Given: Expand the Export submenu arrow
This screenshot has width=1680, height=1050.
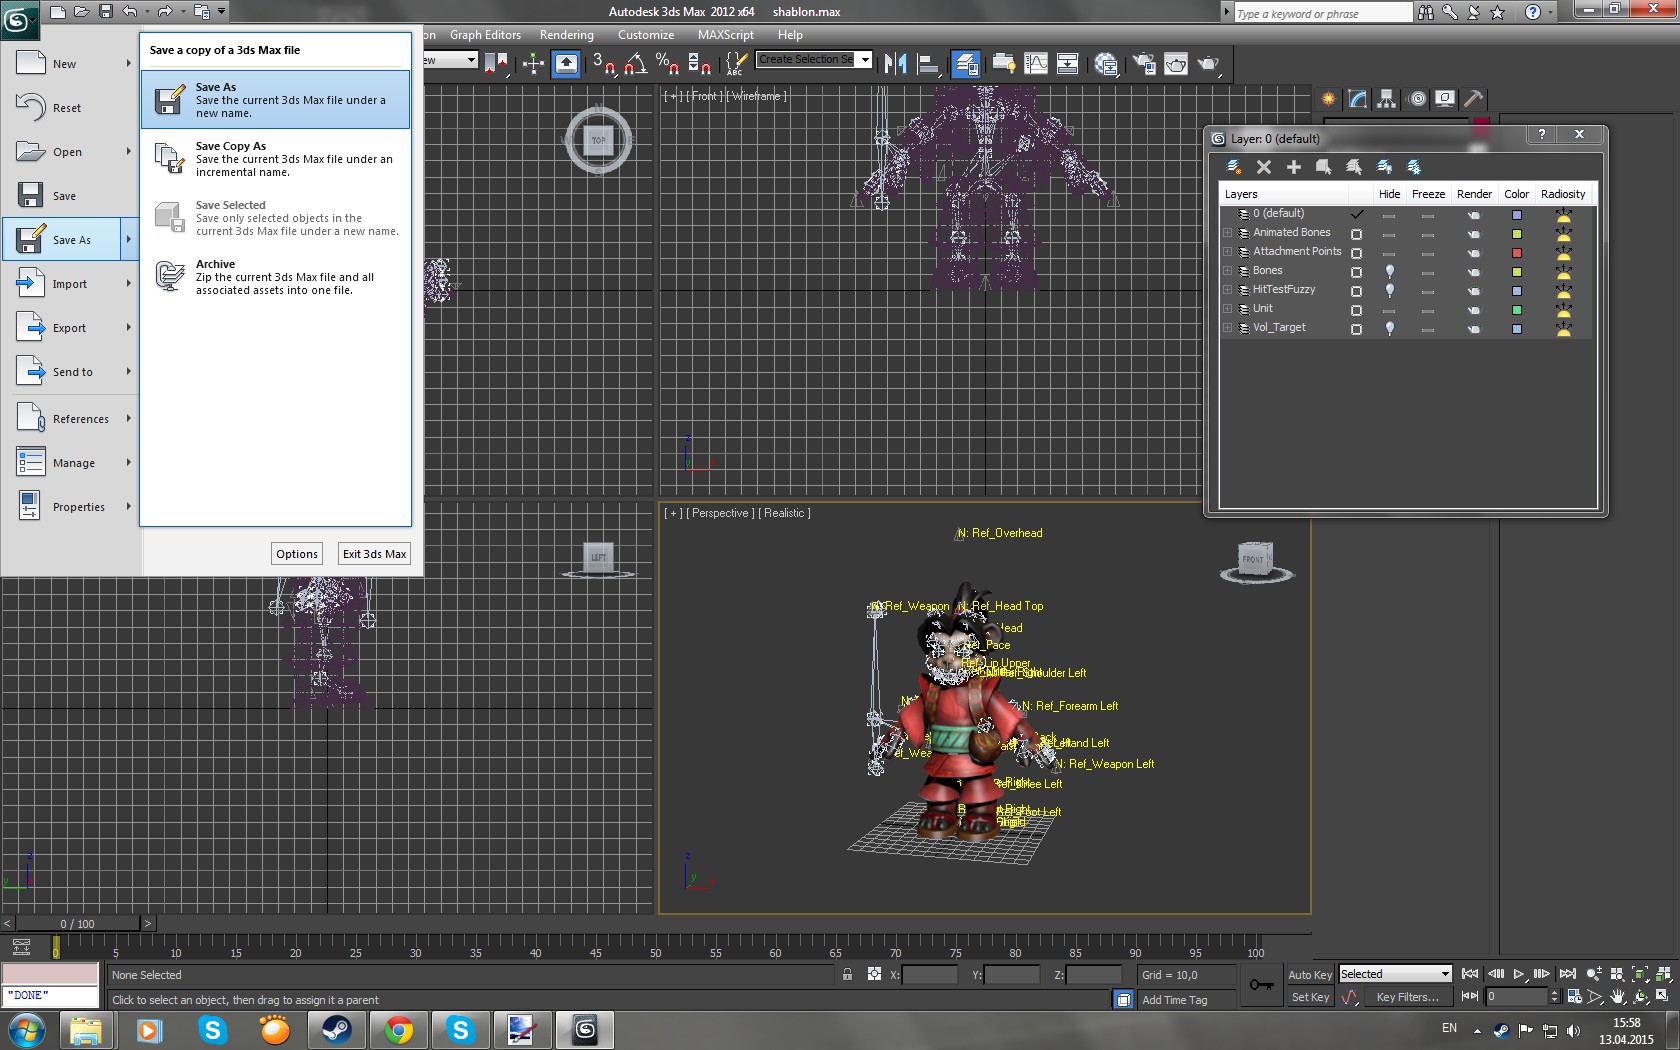Looking at the screenshot, I should coord(129,328).
